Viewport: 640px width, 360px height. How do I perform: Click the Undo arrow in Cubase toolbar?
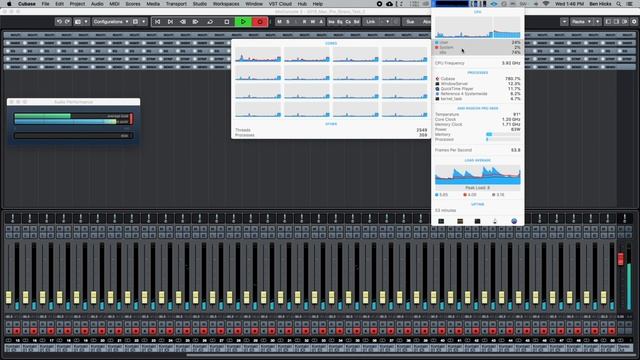59,22
